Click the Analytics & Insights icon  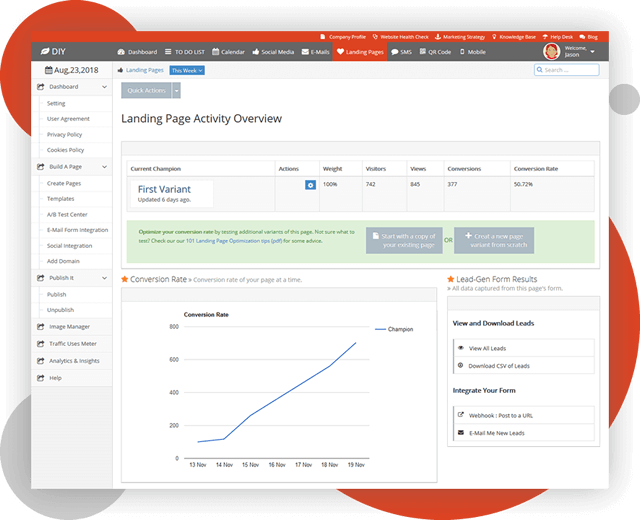coord(40,361)
